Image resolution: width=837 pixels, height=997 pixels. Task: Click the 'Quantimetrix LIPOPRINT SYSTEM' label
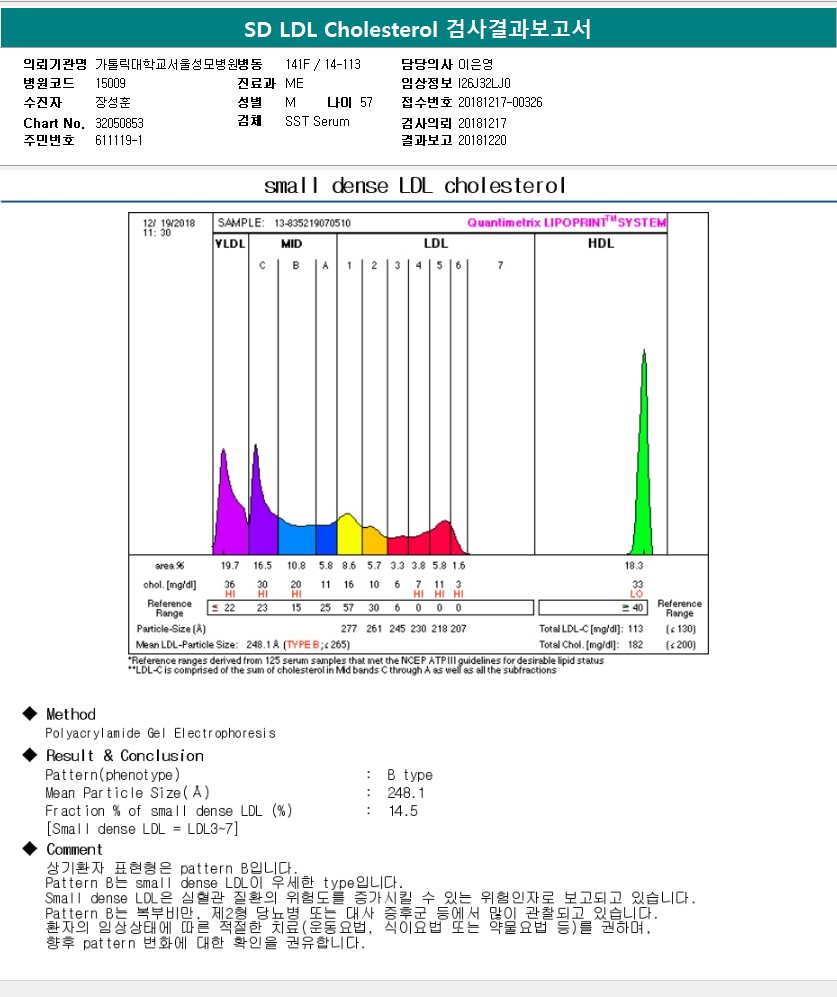pos(566,223)
